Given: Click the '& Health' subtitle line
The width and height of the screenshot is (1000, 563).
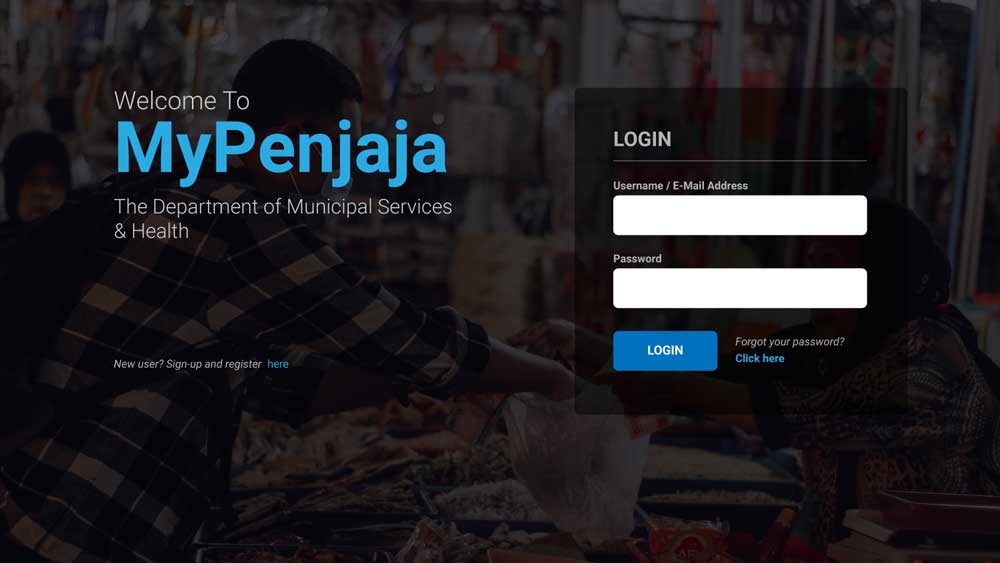Looking at the screenshot, I should pyautogui.click(x=151, y=231).
